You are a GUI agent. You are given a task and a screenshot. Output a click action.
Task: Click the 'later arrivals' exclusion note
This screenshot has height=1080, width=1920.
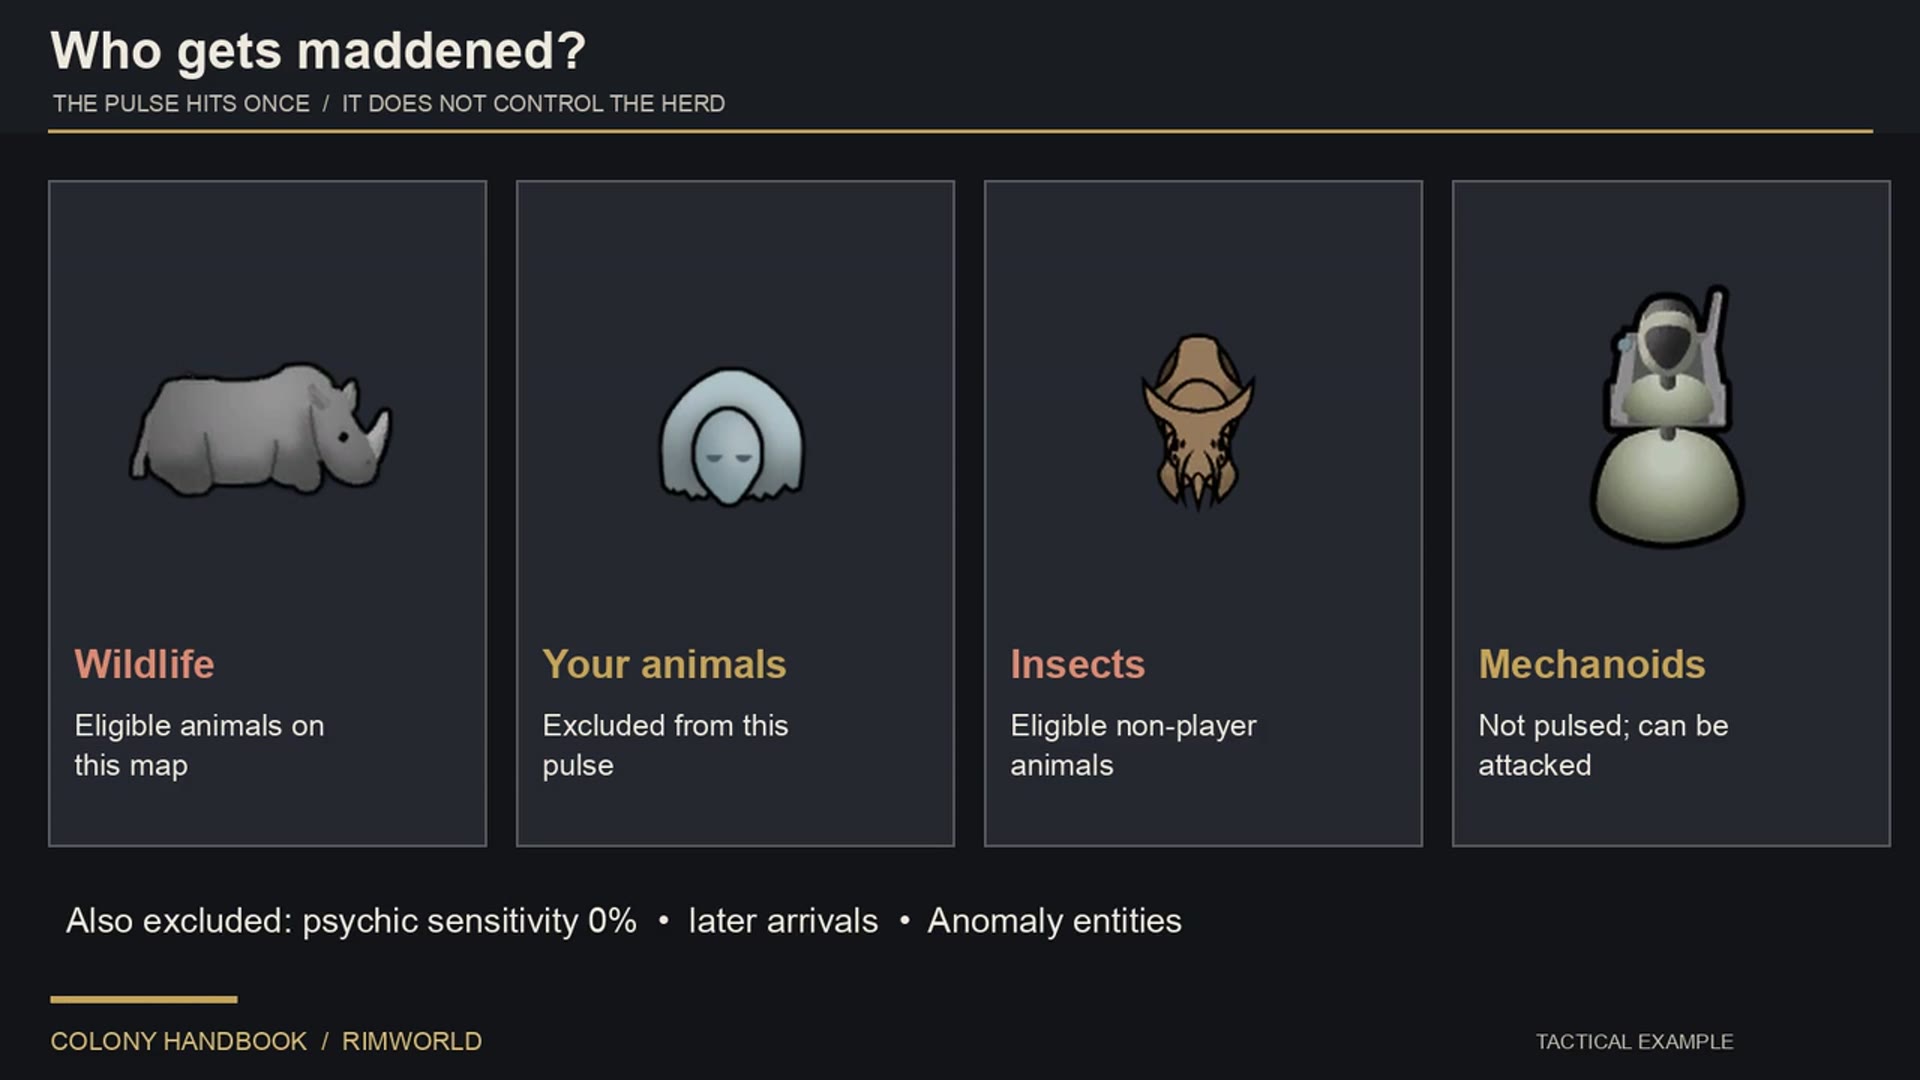[x=783, y=920]
